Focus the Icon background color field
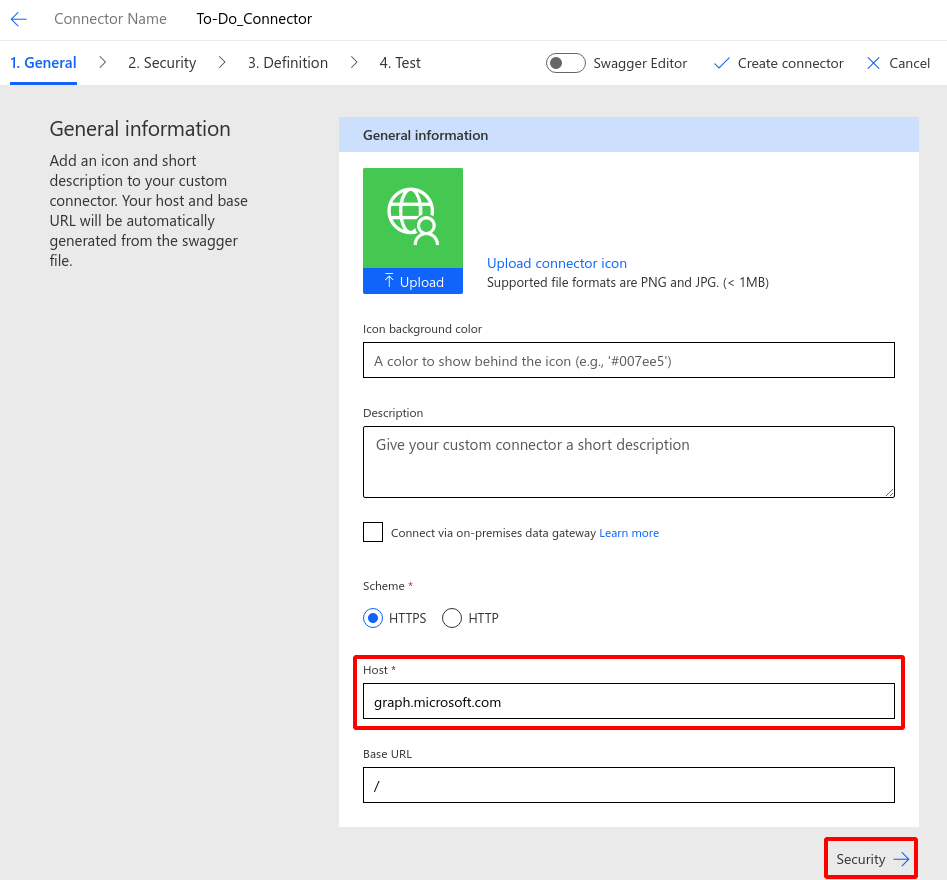947x880 pixels. 629,361
